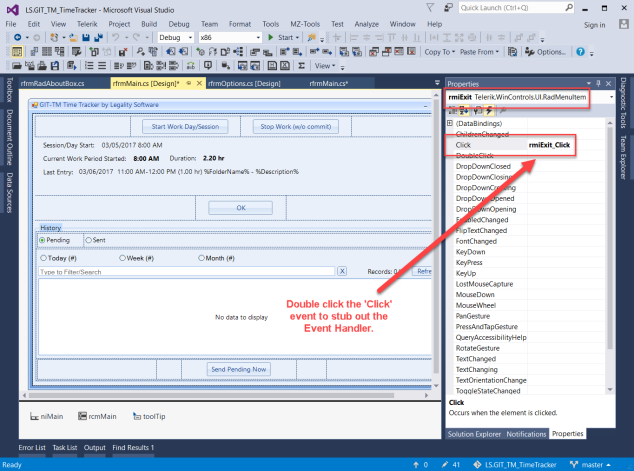Image resolution: width=634 pixels, height=471 pixels.
Task: Switch to the rfrmRadAboutBox.cs tab
Action: pyautogui.click(x=53, y=83)
